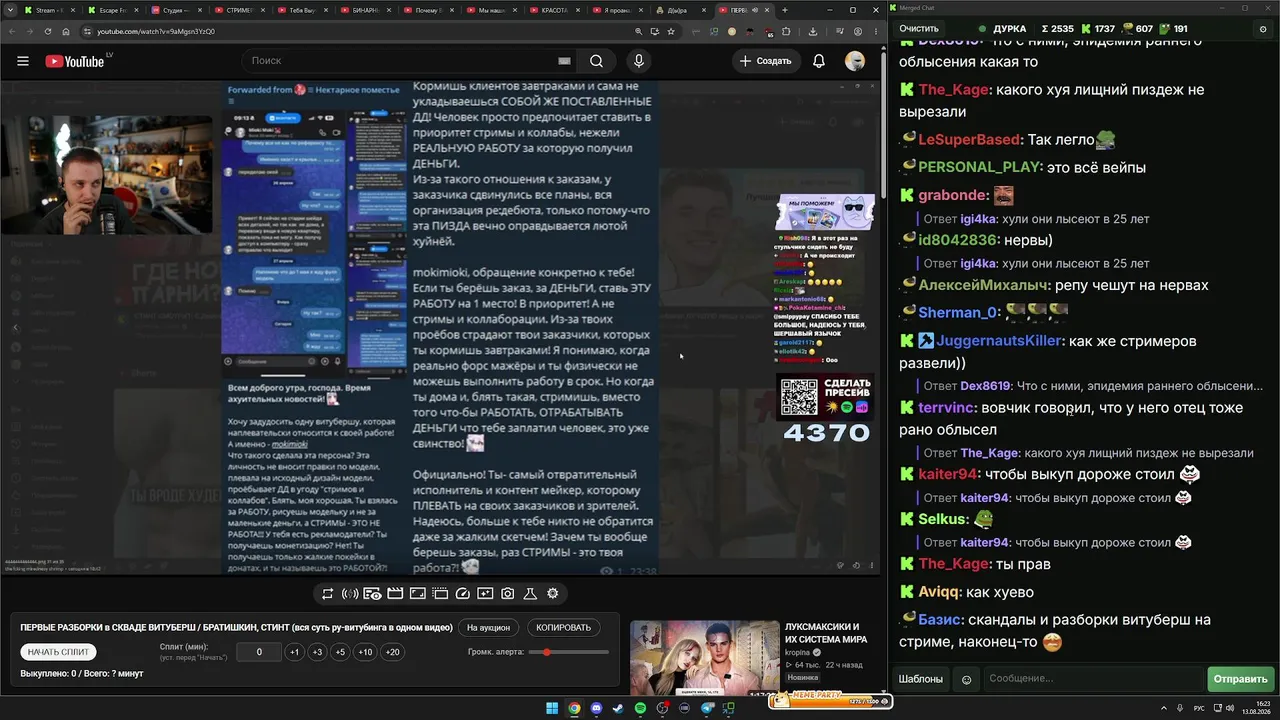Open the 'ЛУКСМАКСИКИ' video thumbnail
The height and width of the screenshot is (720, 1280).
point(704,657)
